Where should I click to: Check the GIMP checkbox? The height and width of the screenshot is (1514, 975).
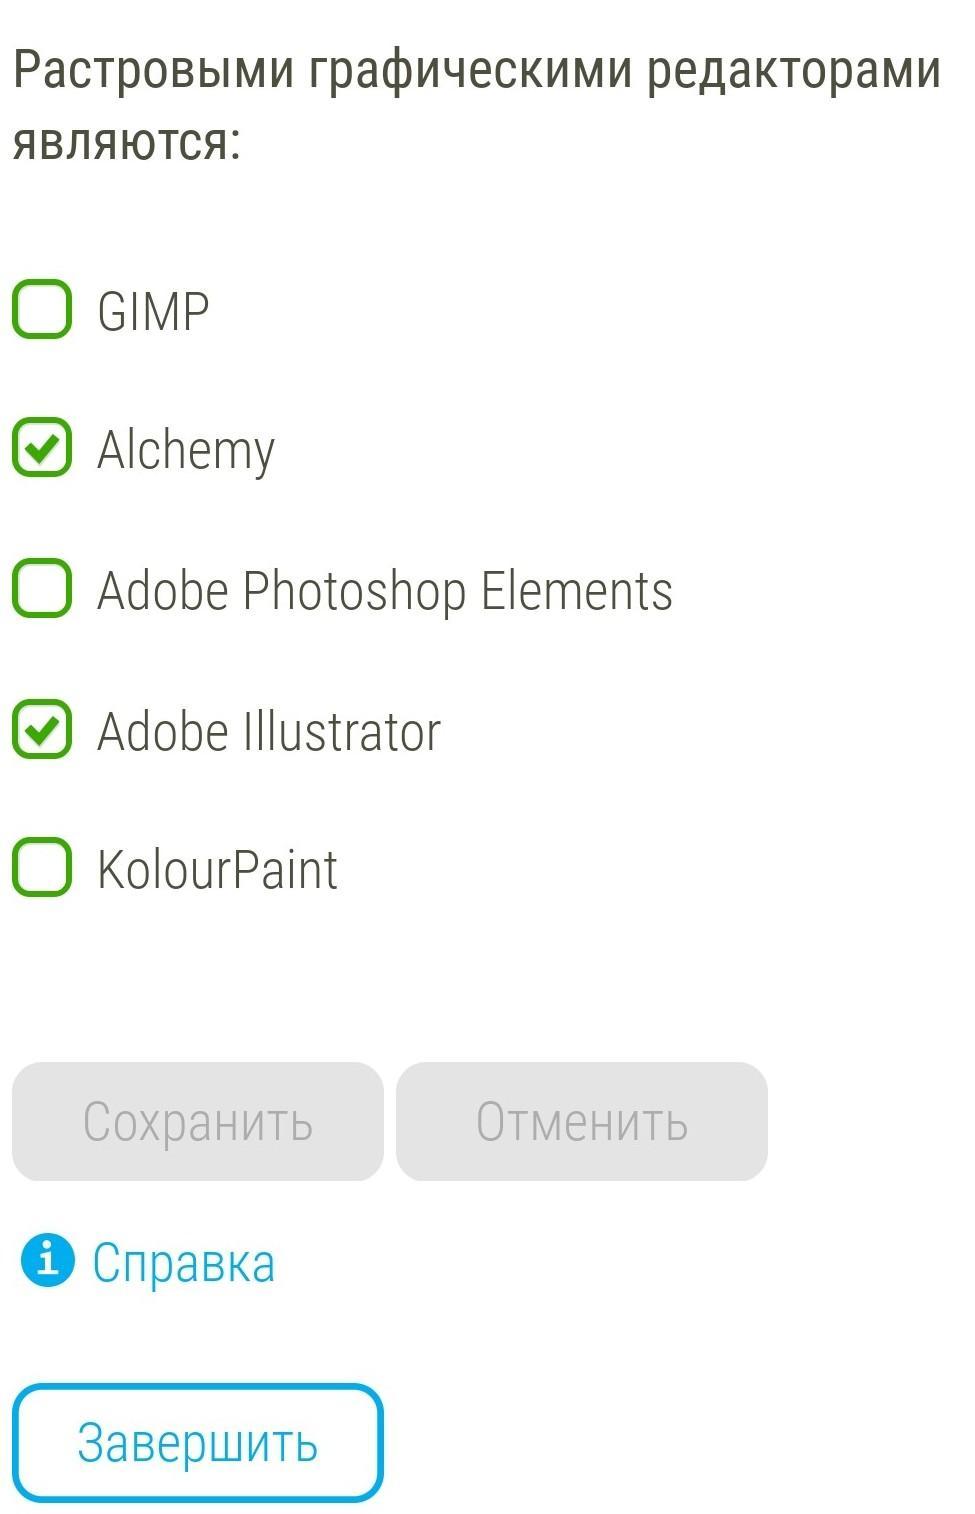click(42, 309)
